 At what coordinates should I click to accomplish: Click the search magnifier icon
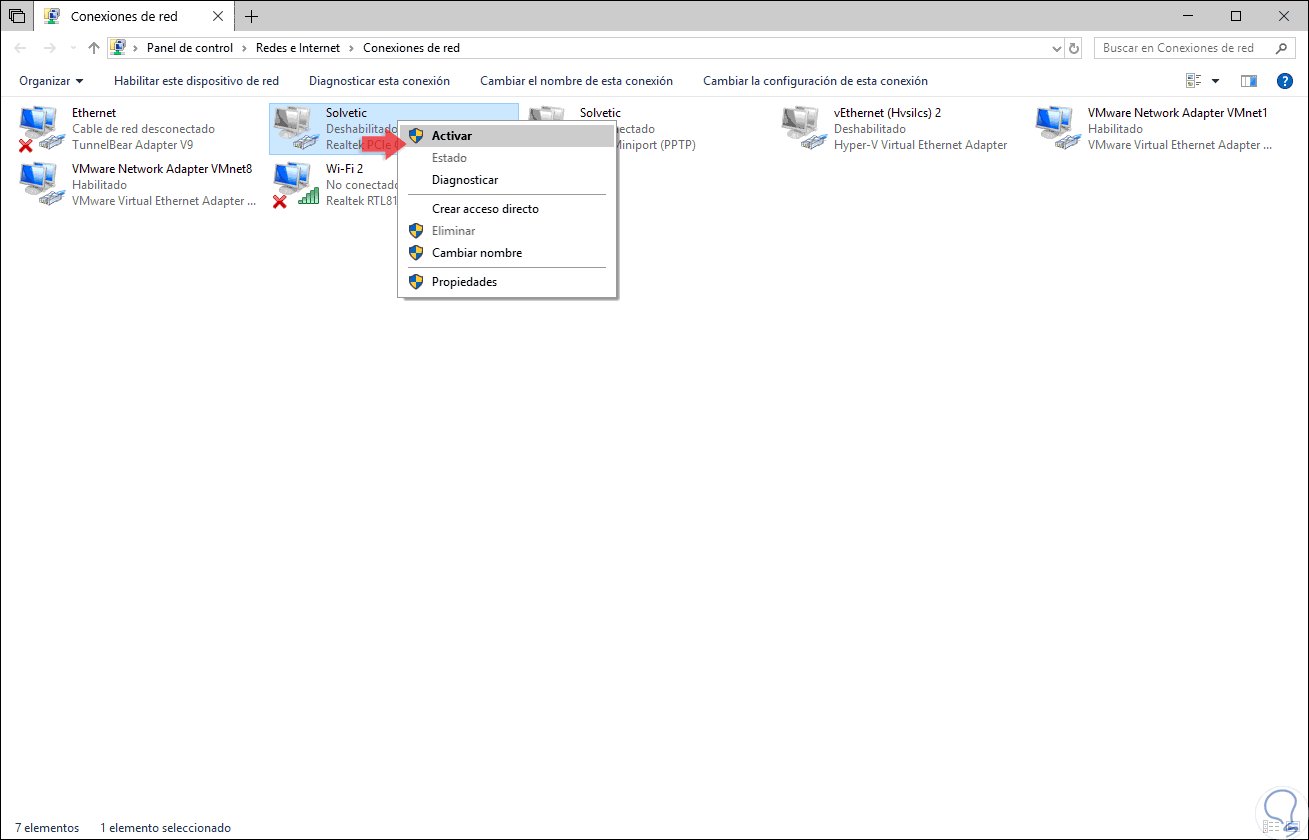point(1281,47)
